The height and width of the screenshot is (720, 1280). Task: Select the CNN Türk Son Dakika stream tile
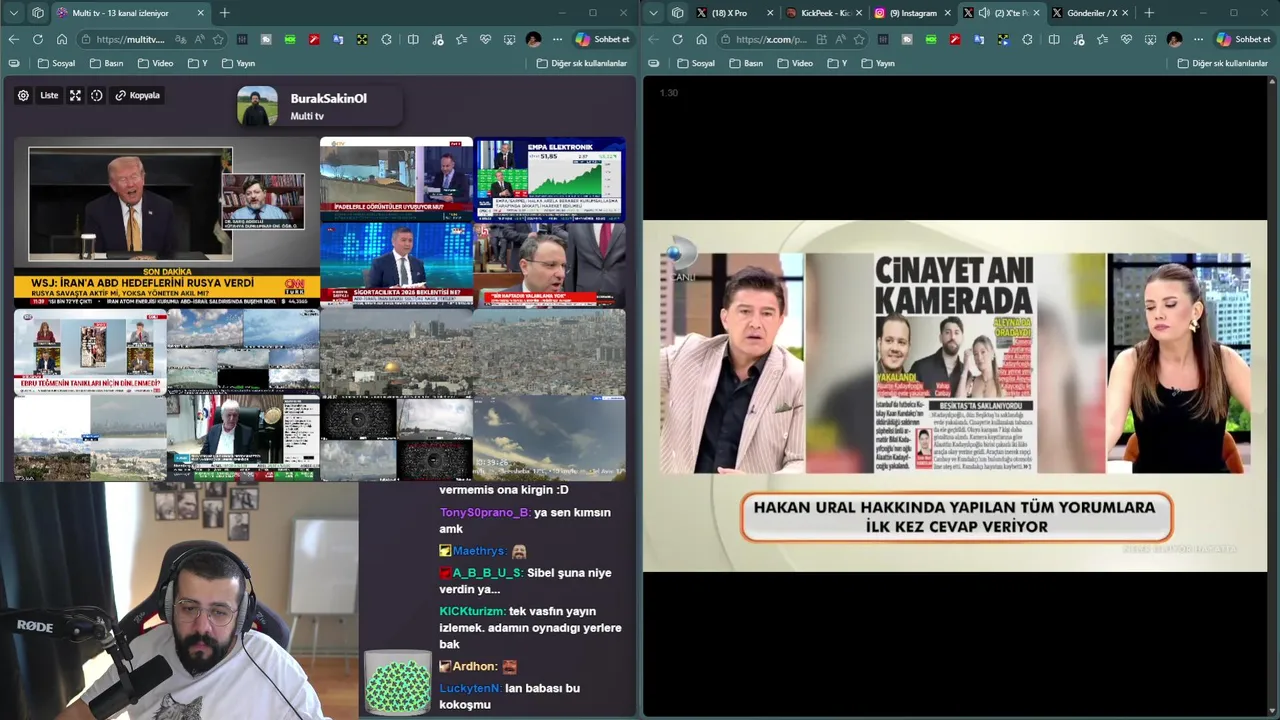coord(167,222)
